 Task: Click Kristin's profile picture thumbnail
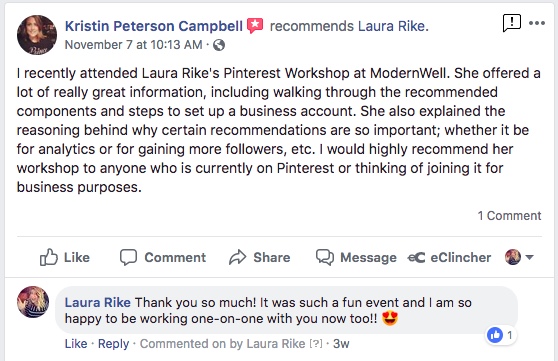click(37, 35)
